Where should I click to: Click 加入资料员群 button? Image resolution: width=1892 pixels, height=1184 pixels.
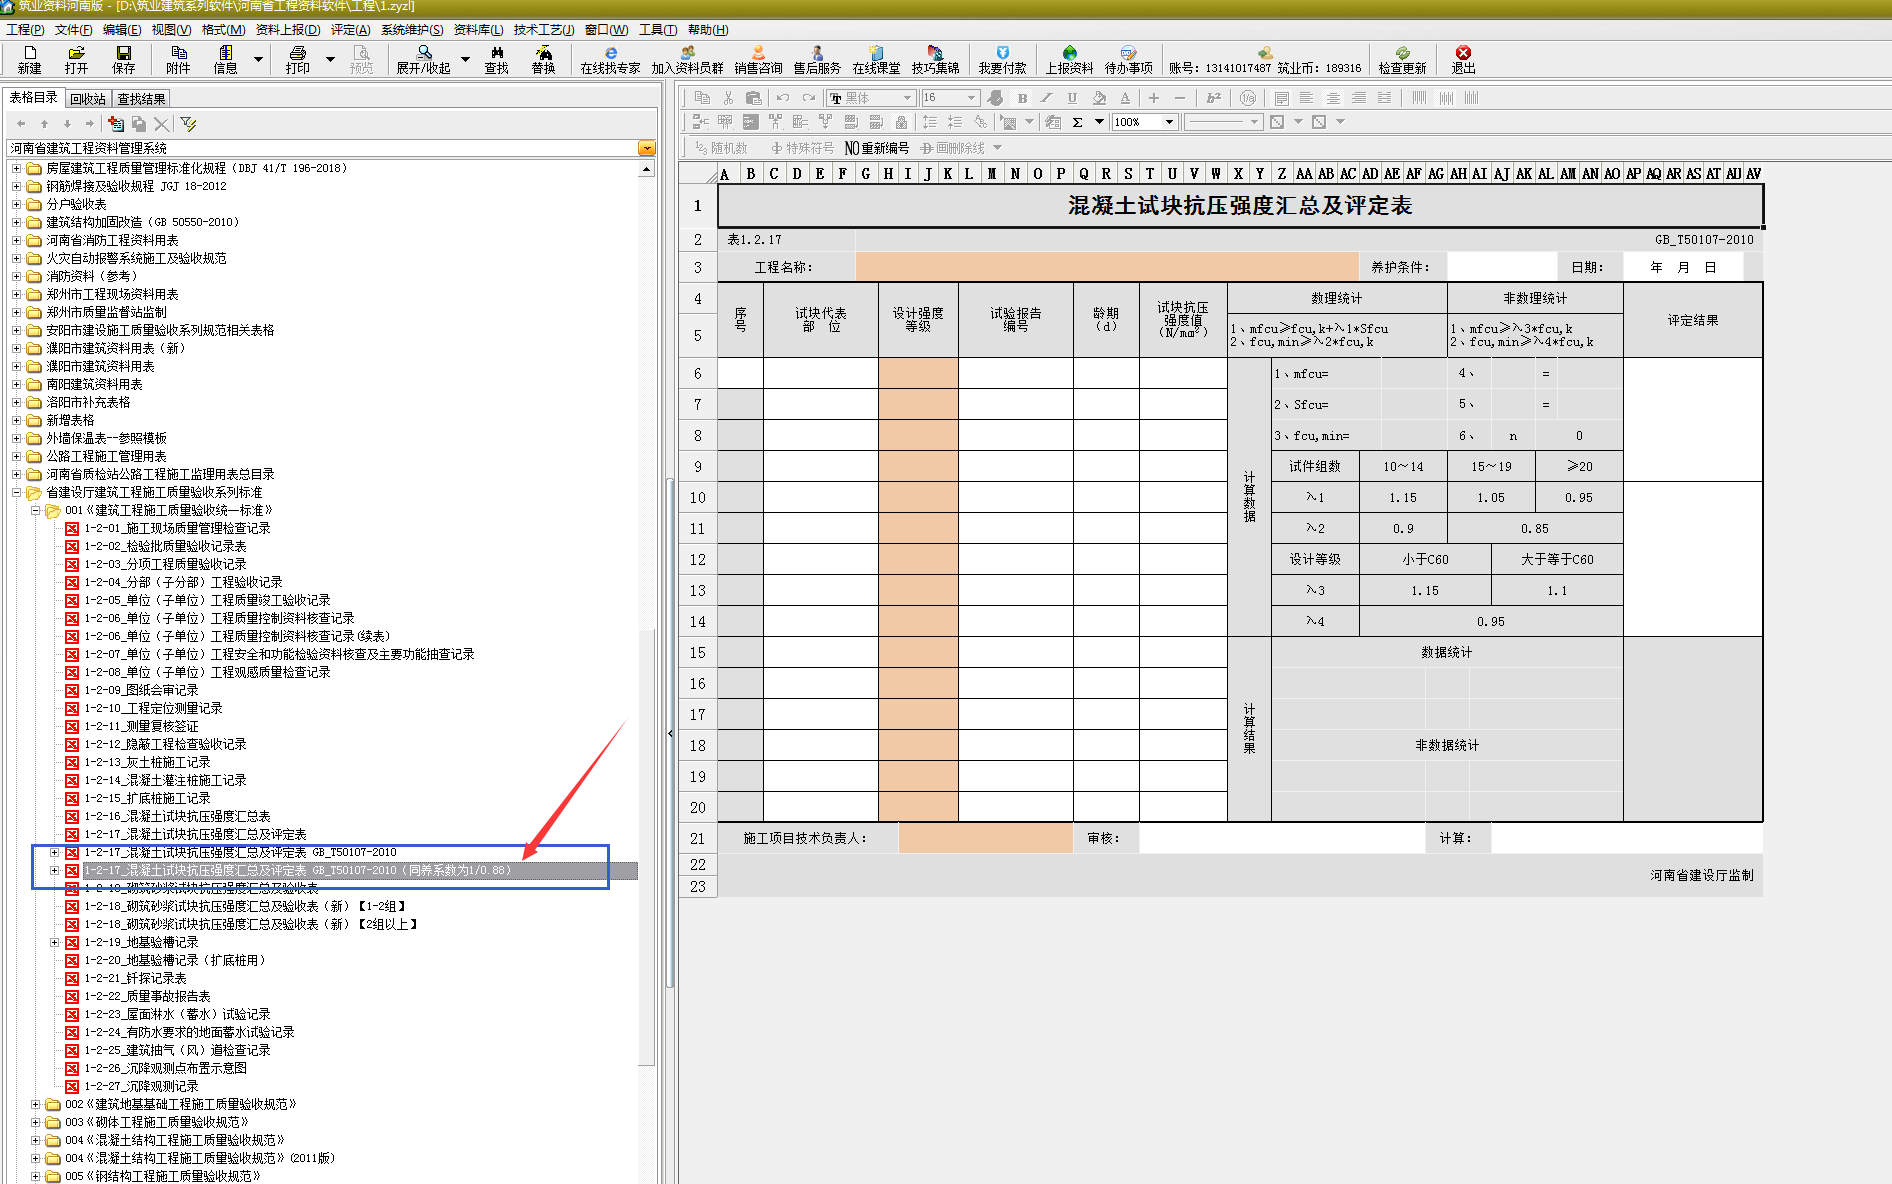(x=687, y=60)
